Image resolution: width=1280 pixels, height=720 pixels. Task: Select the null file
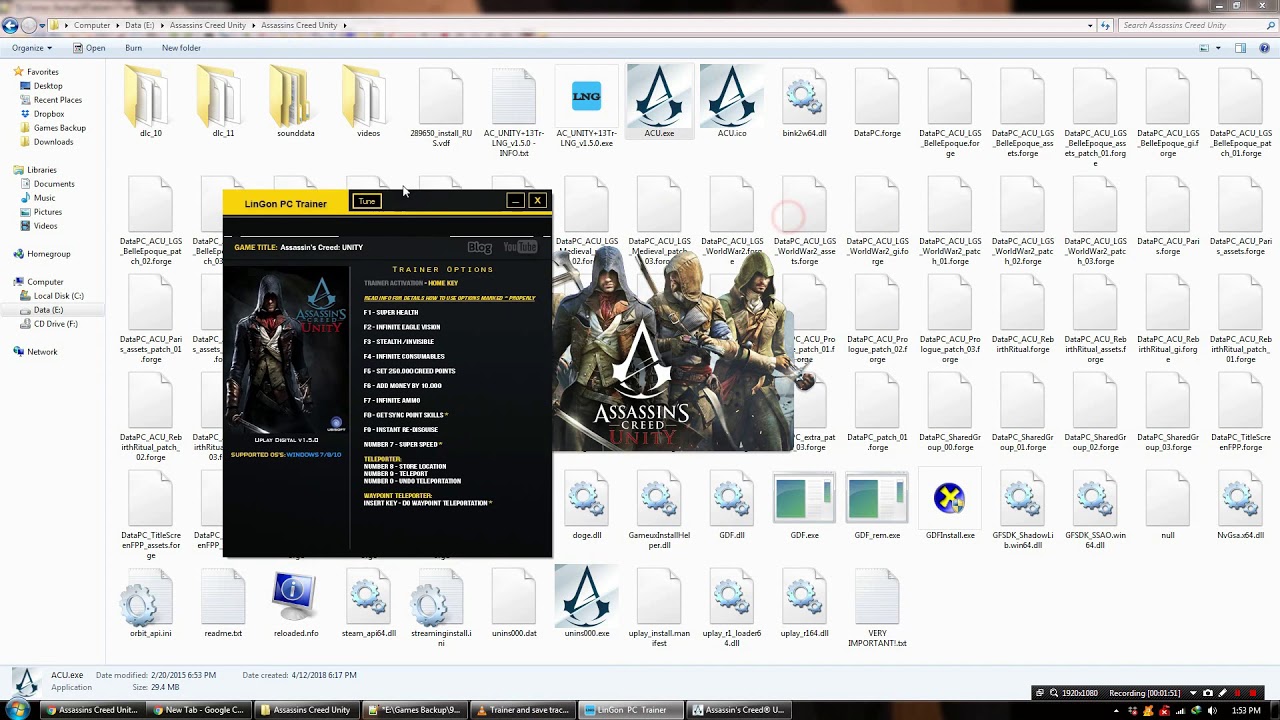(1168, 505)
